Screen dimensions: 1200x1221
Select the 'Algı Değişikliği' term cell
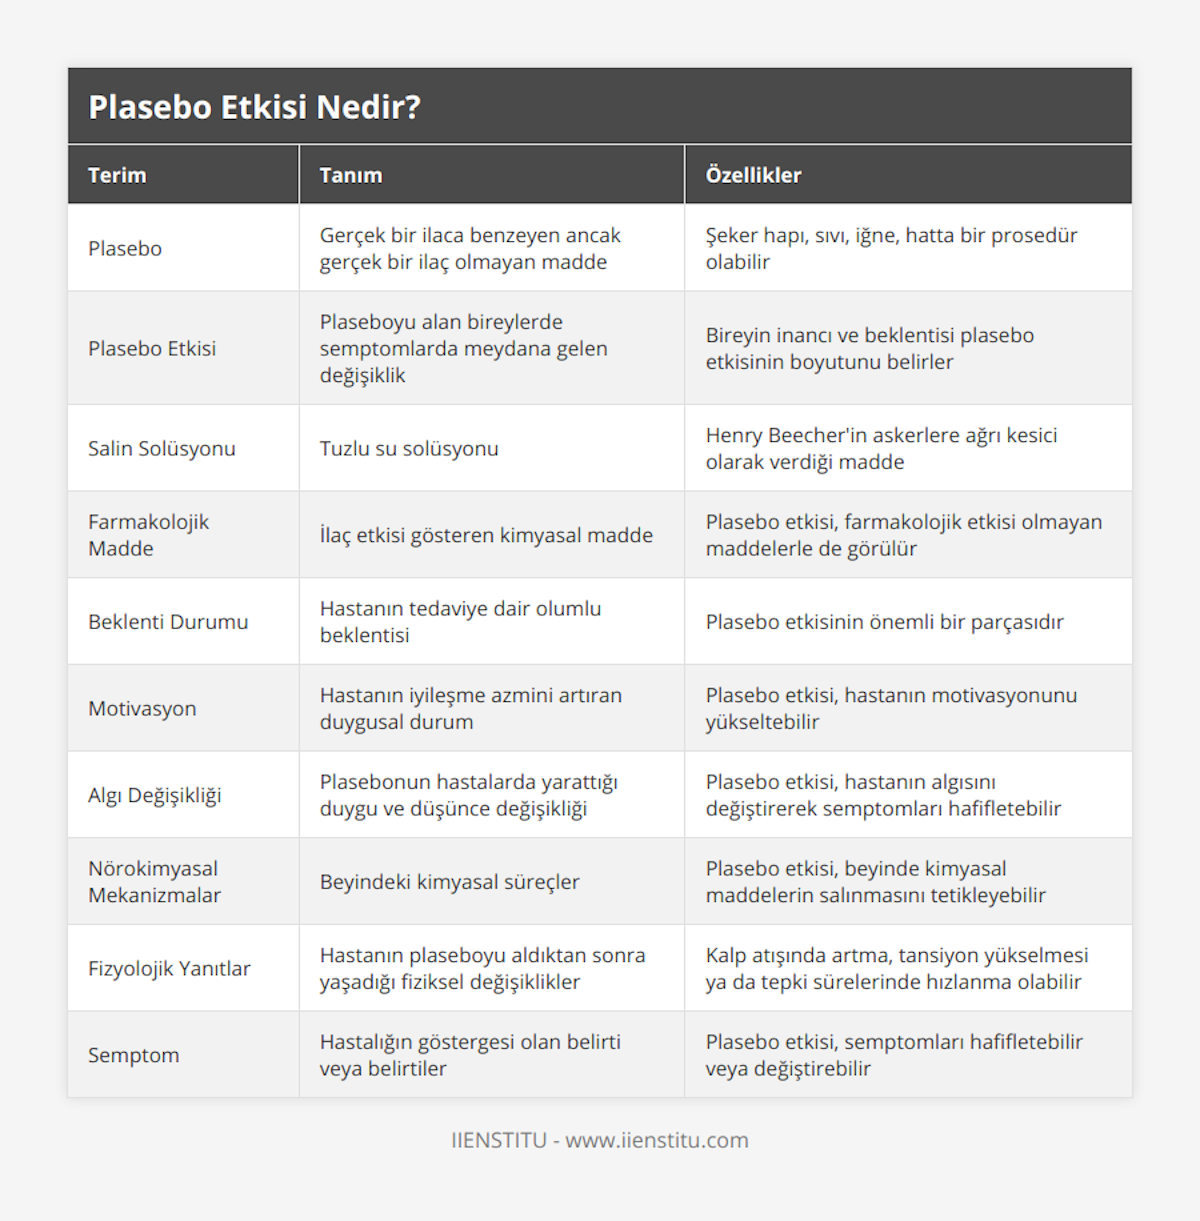[x=155, y=795]
